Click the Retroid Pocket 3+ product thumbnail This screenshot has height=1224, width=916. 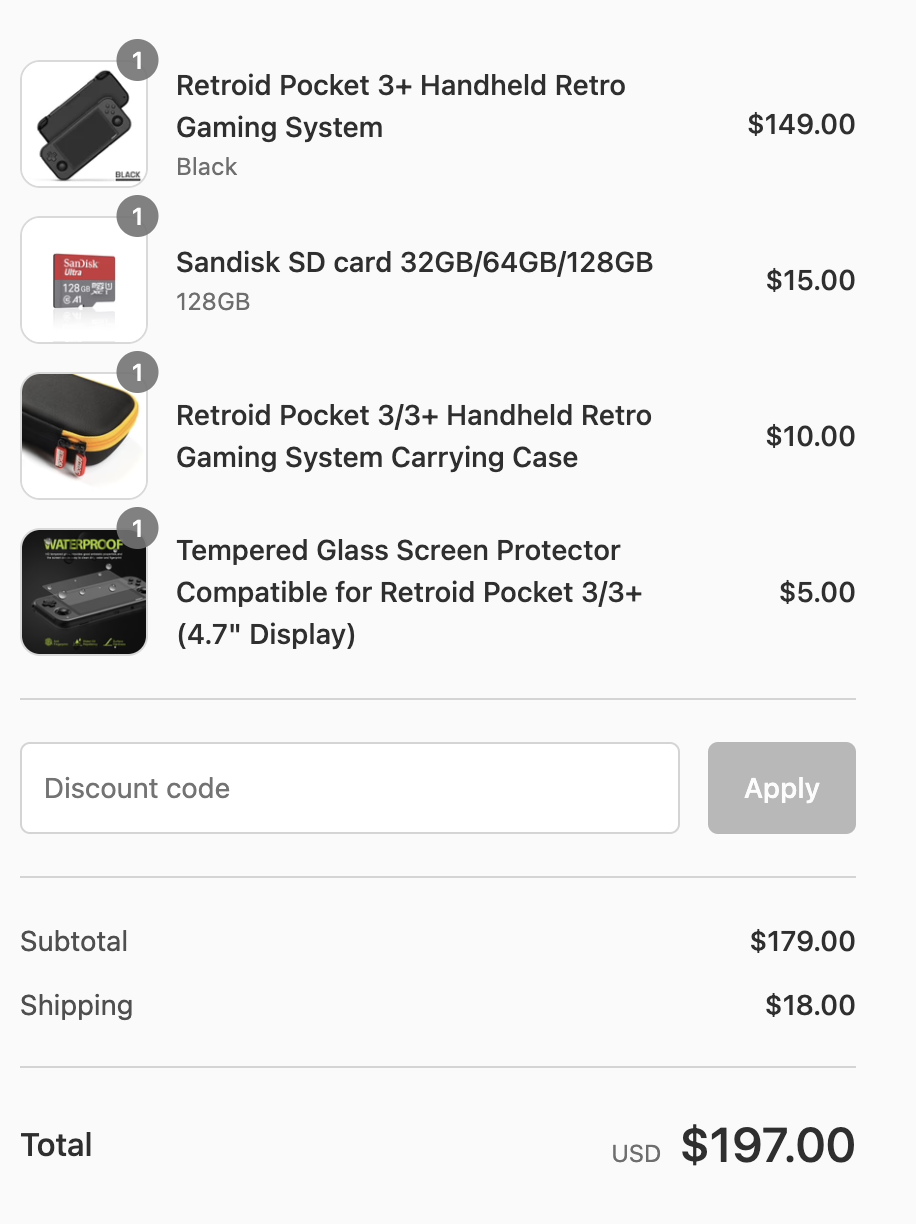click(x=84, y=124)
